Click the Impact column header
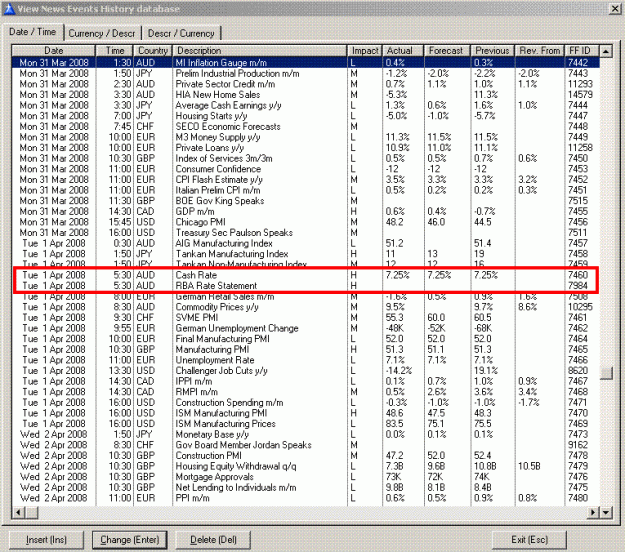The image size is (625, 552). click(x=365, y=51)
